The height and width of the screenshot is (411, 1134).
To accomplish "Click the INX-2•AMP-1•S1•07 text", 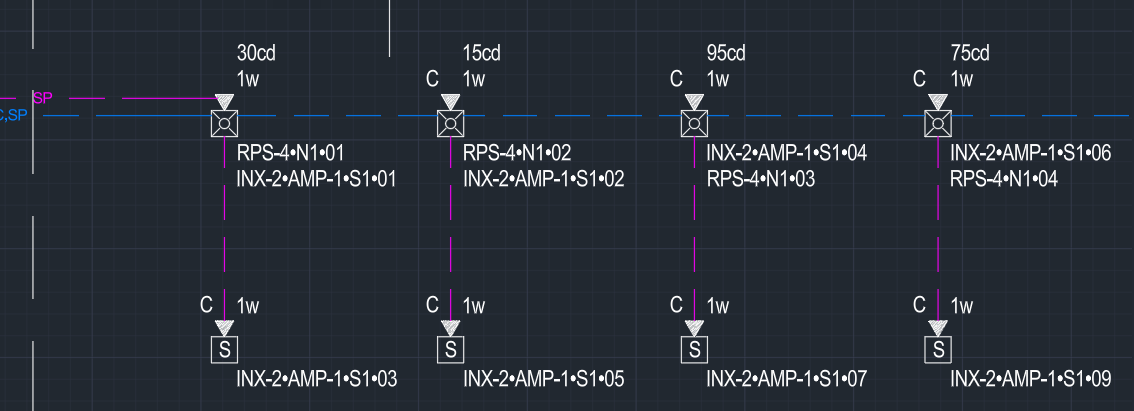I will 787,378.
